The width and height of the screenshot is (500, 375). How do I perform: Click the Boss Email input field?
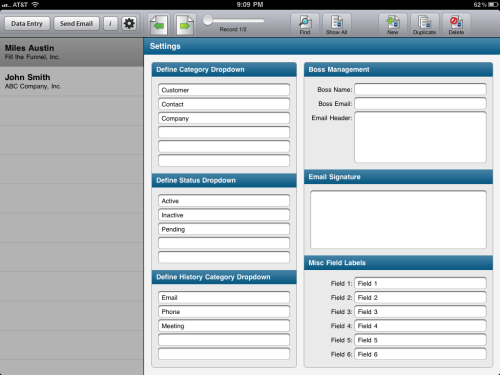420,103
